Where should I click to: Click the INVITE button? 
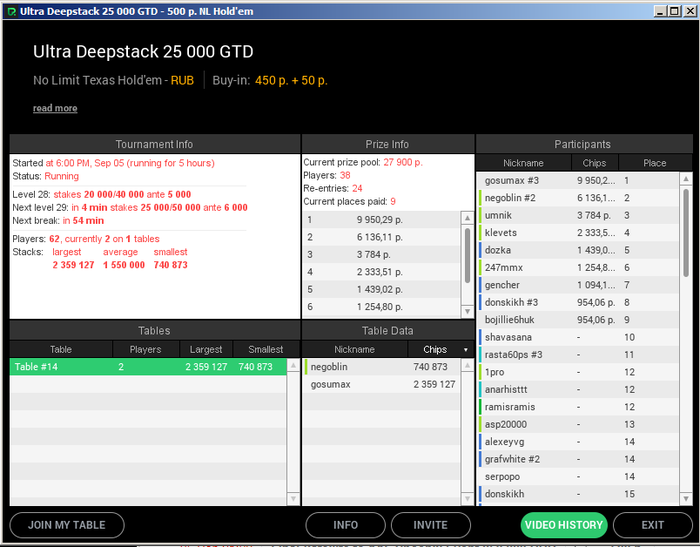(431, 525)
